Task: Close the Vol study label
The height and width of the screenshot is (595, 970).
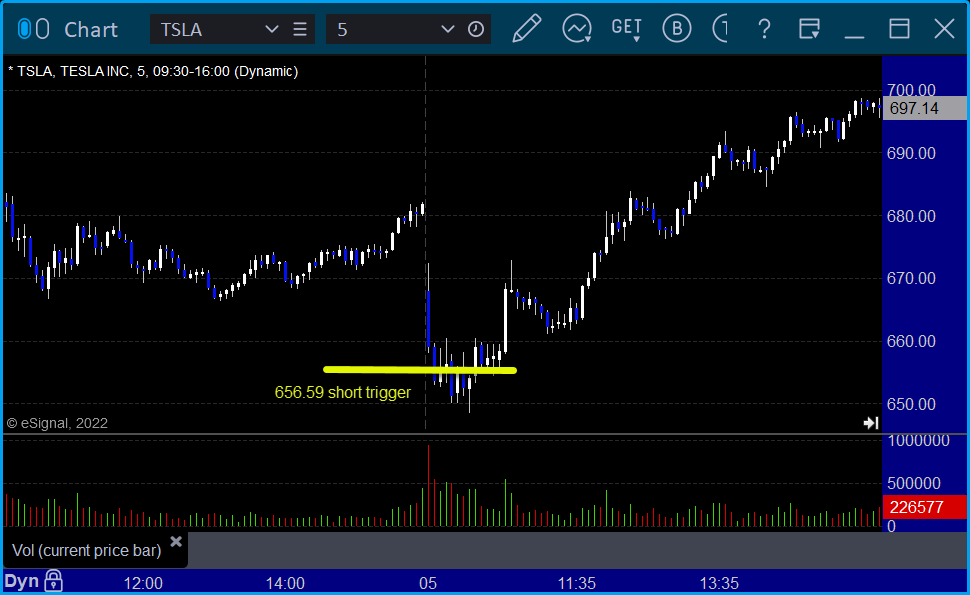Action: 176,542
